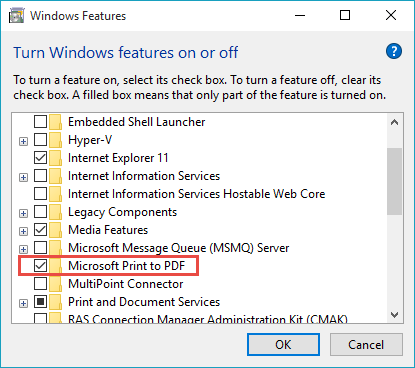Select the Internet Information Services Hostable Web Core item
The height and width of the screenshot is (368, 415).
point(196,194)
